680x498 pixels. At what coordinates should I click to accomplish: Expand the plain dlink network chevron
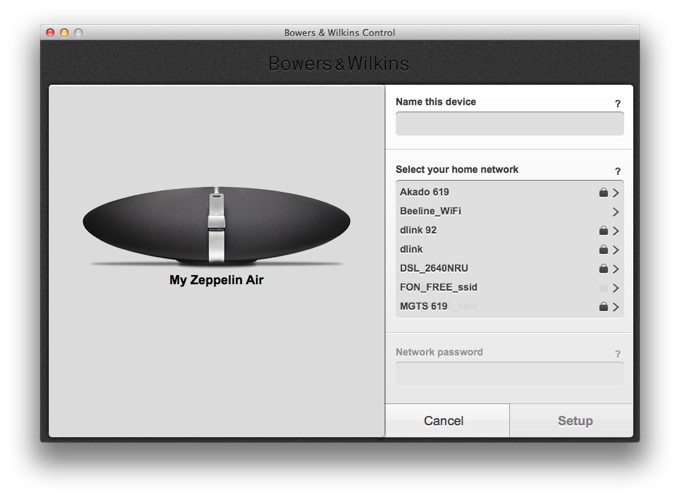pyautogui.click(x=616, y=250)
